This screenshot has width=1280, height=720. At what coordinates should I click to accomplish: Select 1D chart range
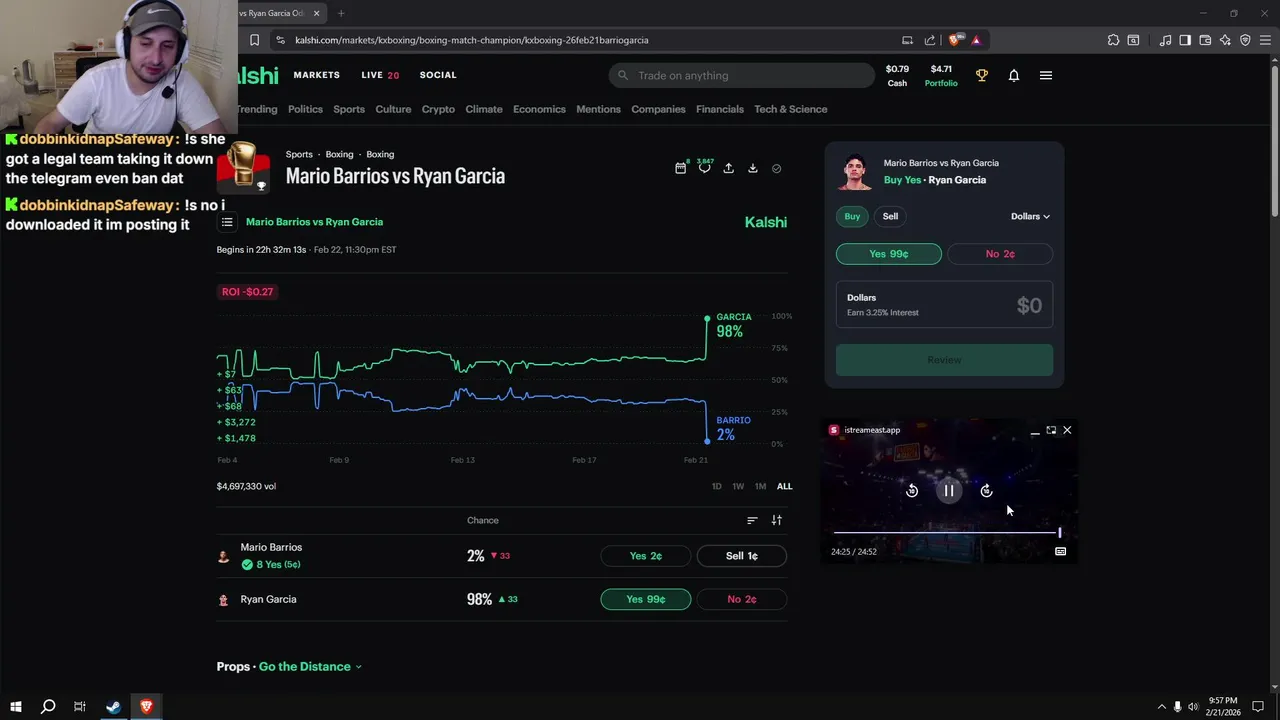(716, 486)
